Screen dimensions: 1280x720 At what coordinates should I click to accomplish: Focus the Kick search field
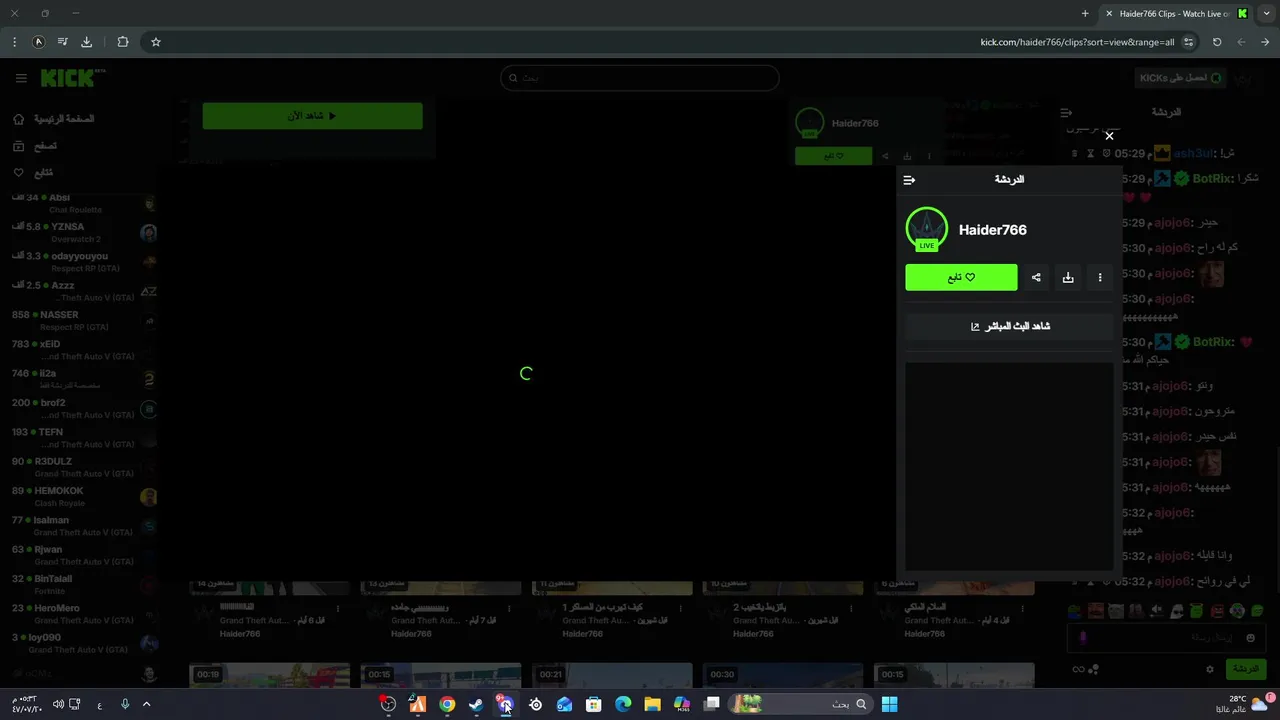(x=640, y=78)
